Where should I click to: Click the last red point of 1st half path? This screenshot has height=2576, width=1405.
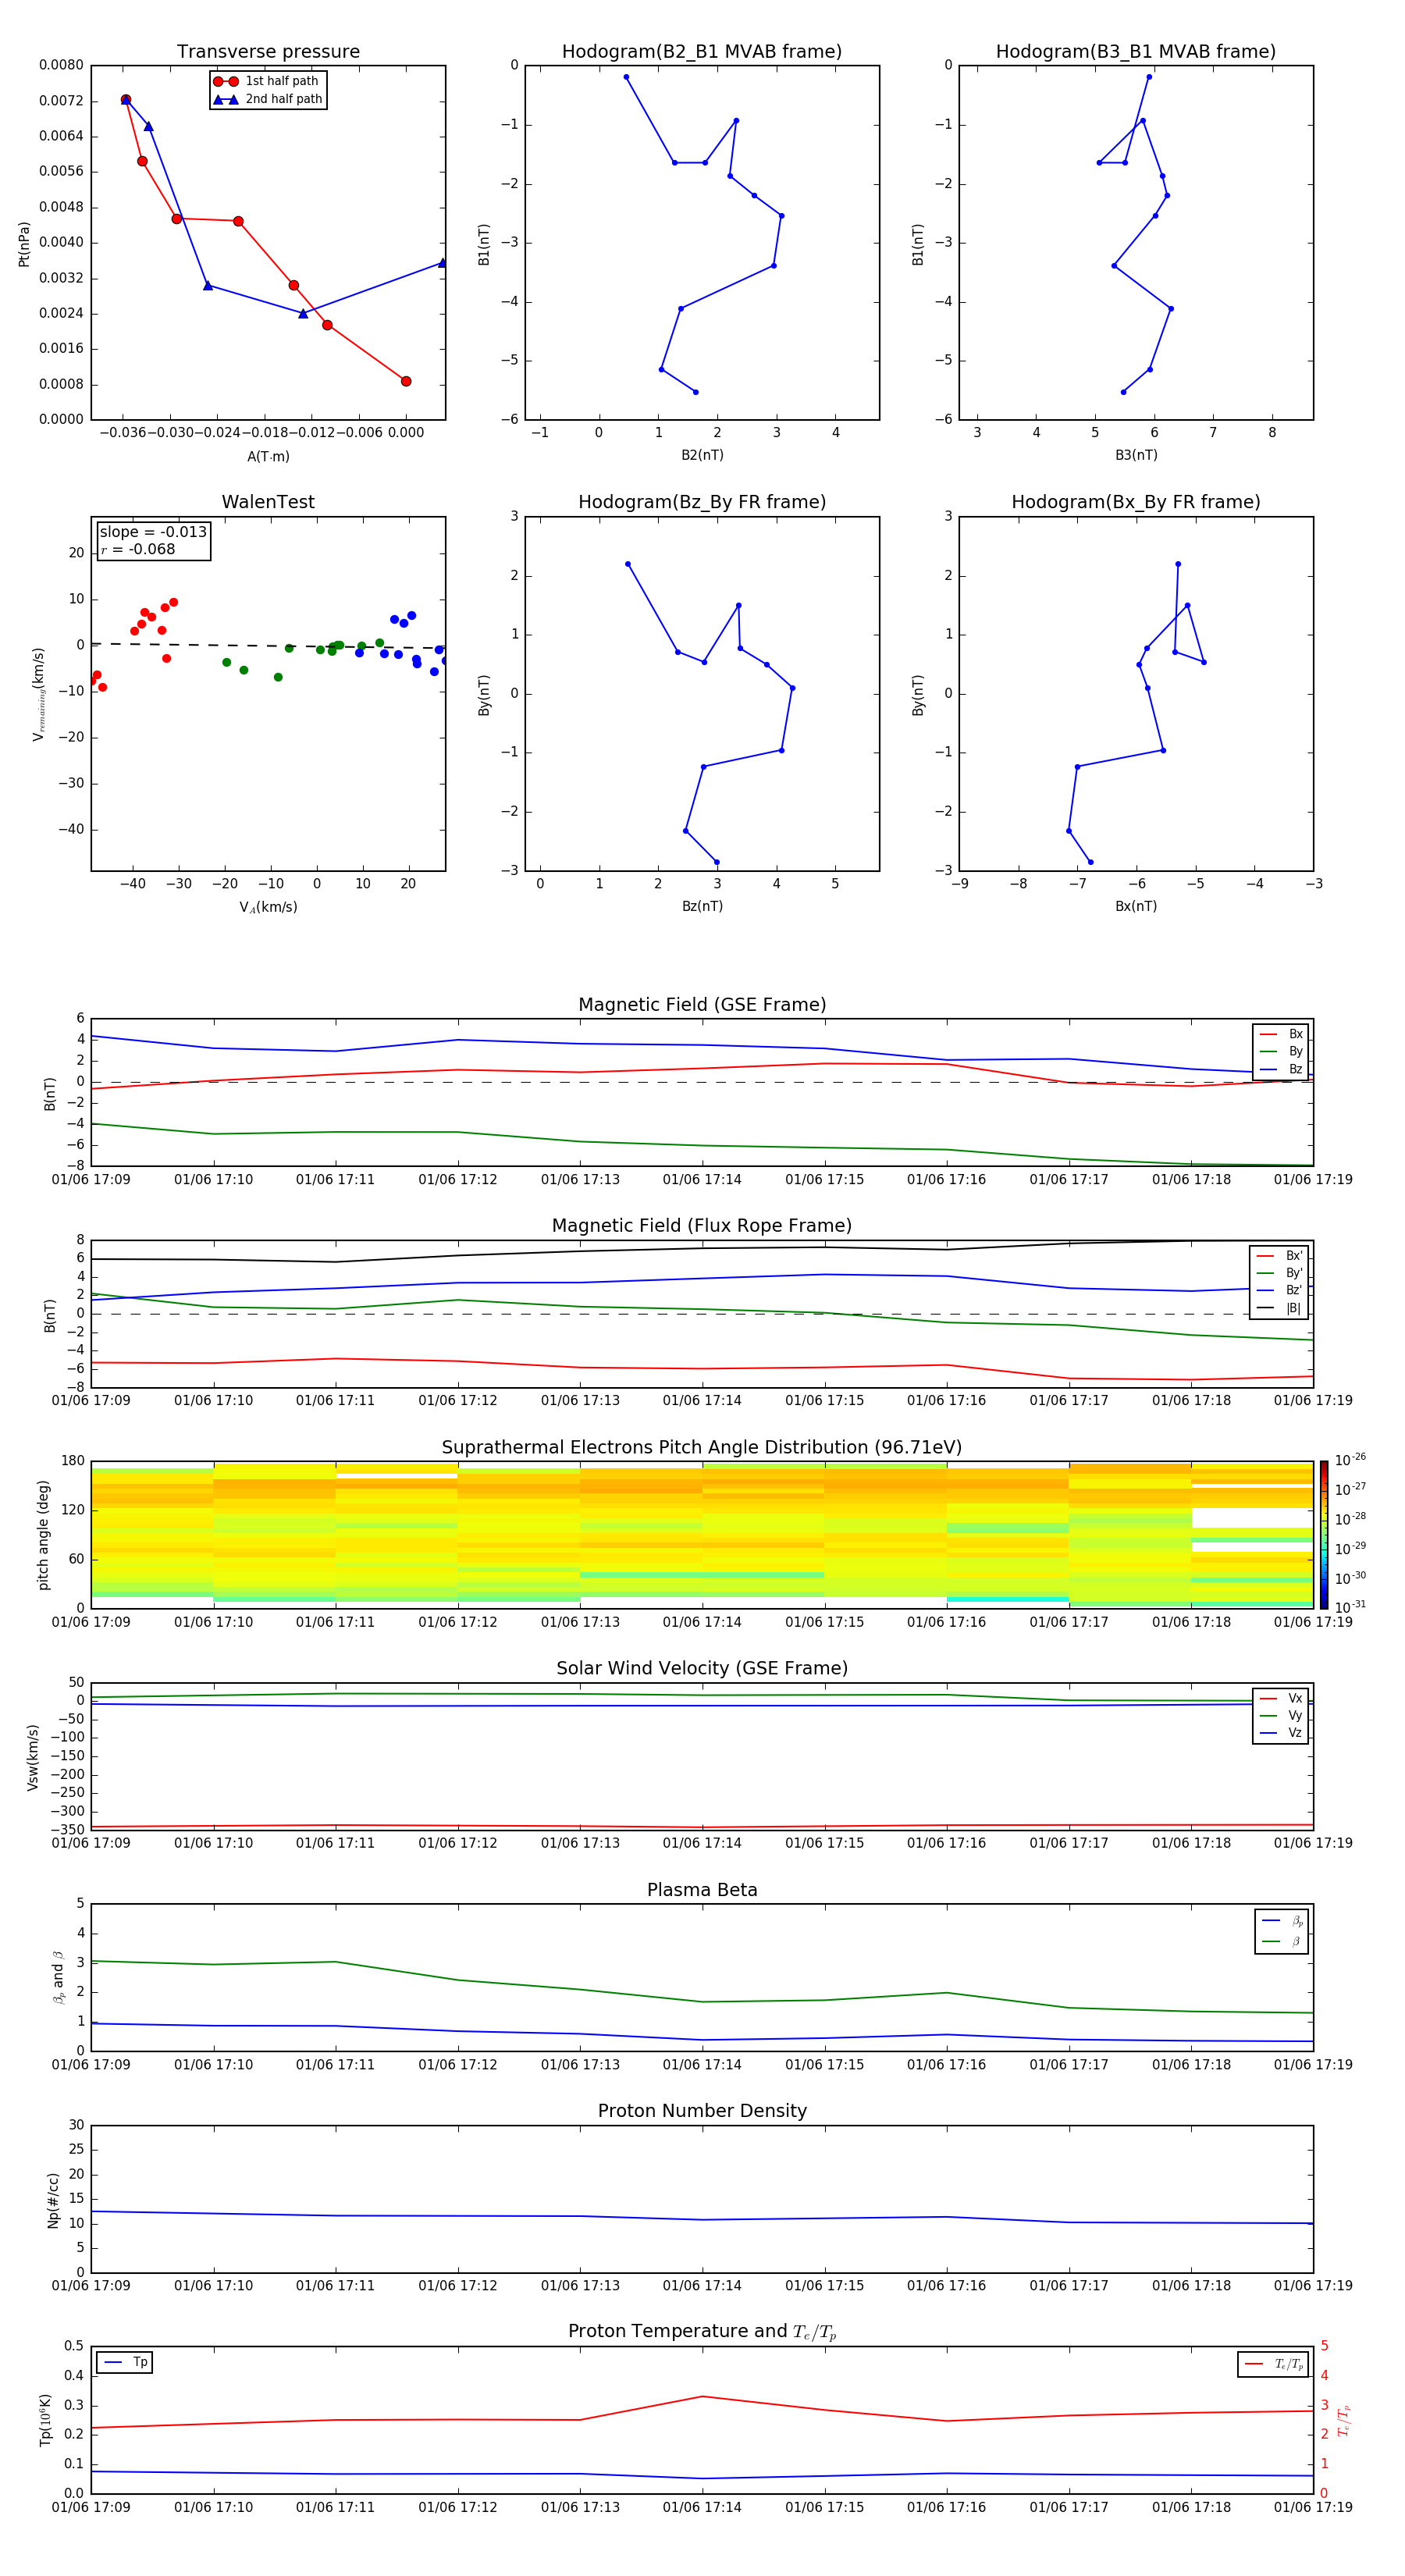pyautogui.click(x=406, y=381)
